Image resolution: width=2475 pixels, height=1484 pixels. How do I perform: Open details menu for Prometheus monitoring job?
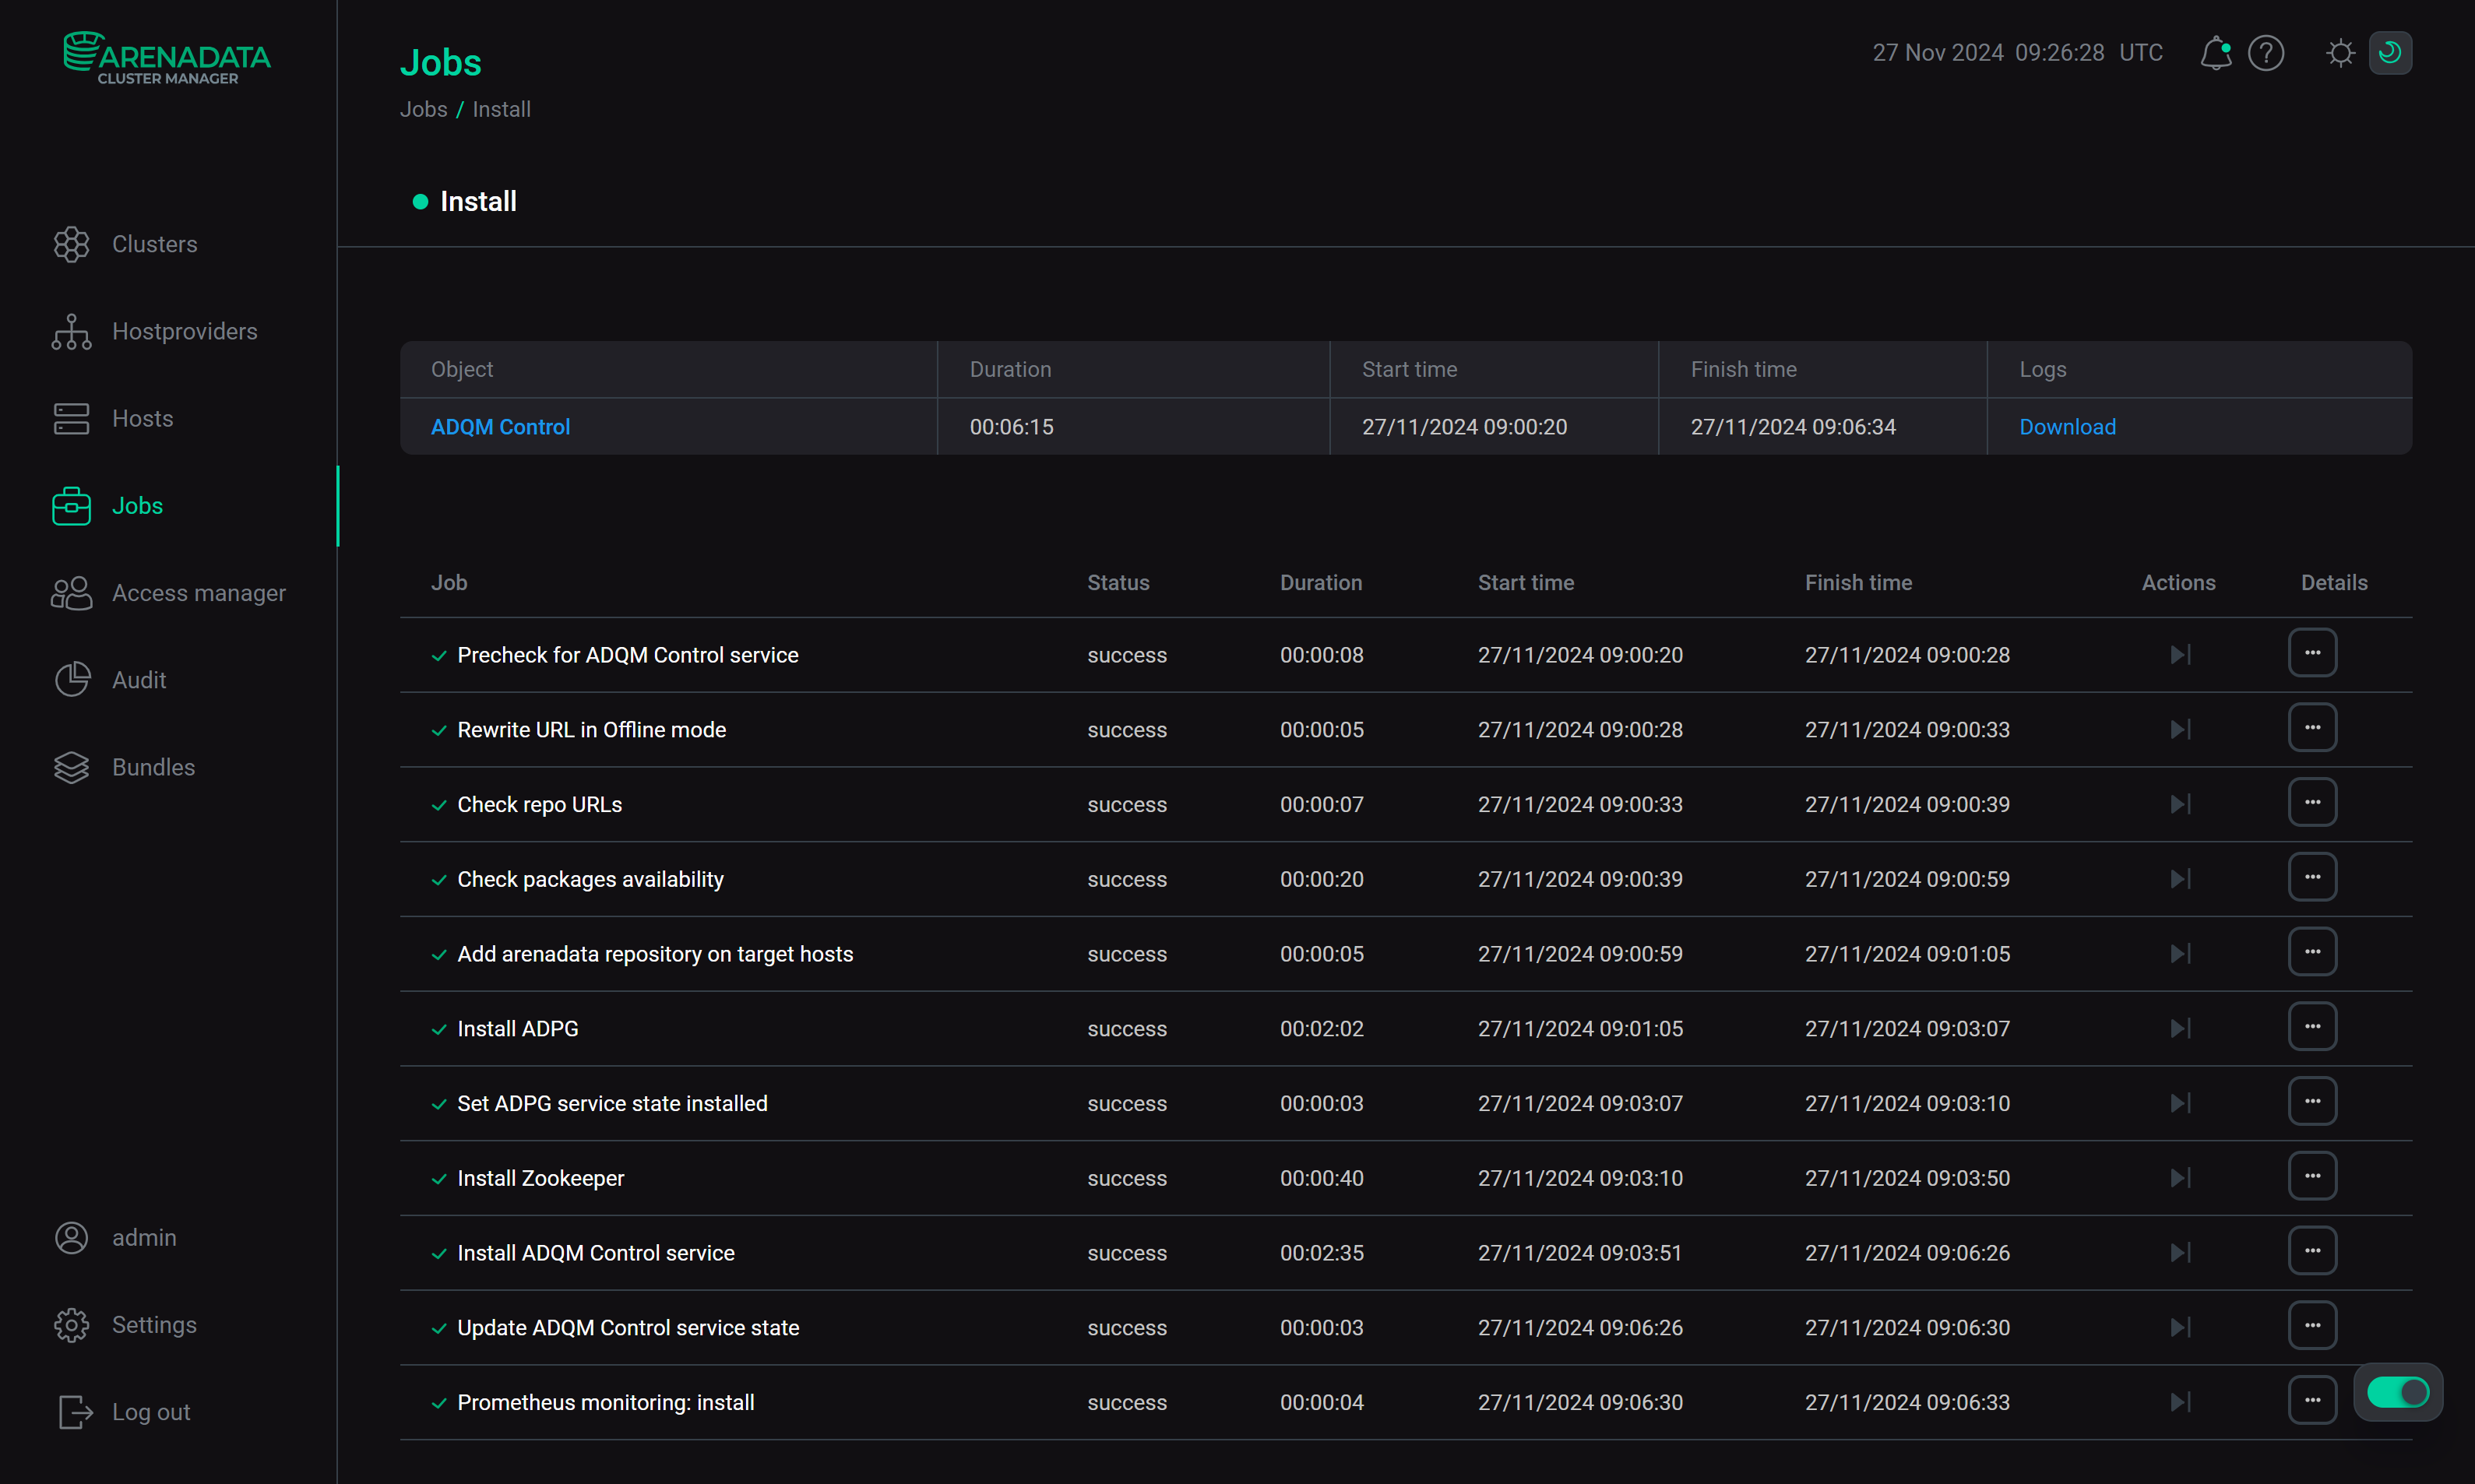pyautogui.click(x=2312, y=1400)
